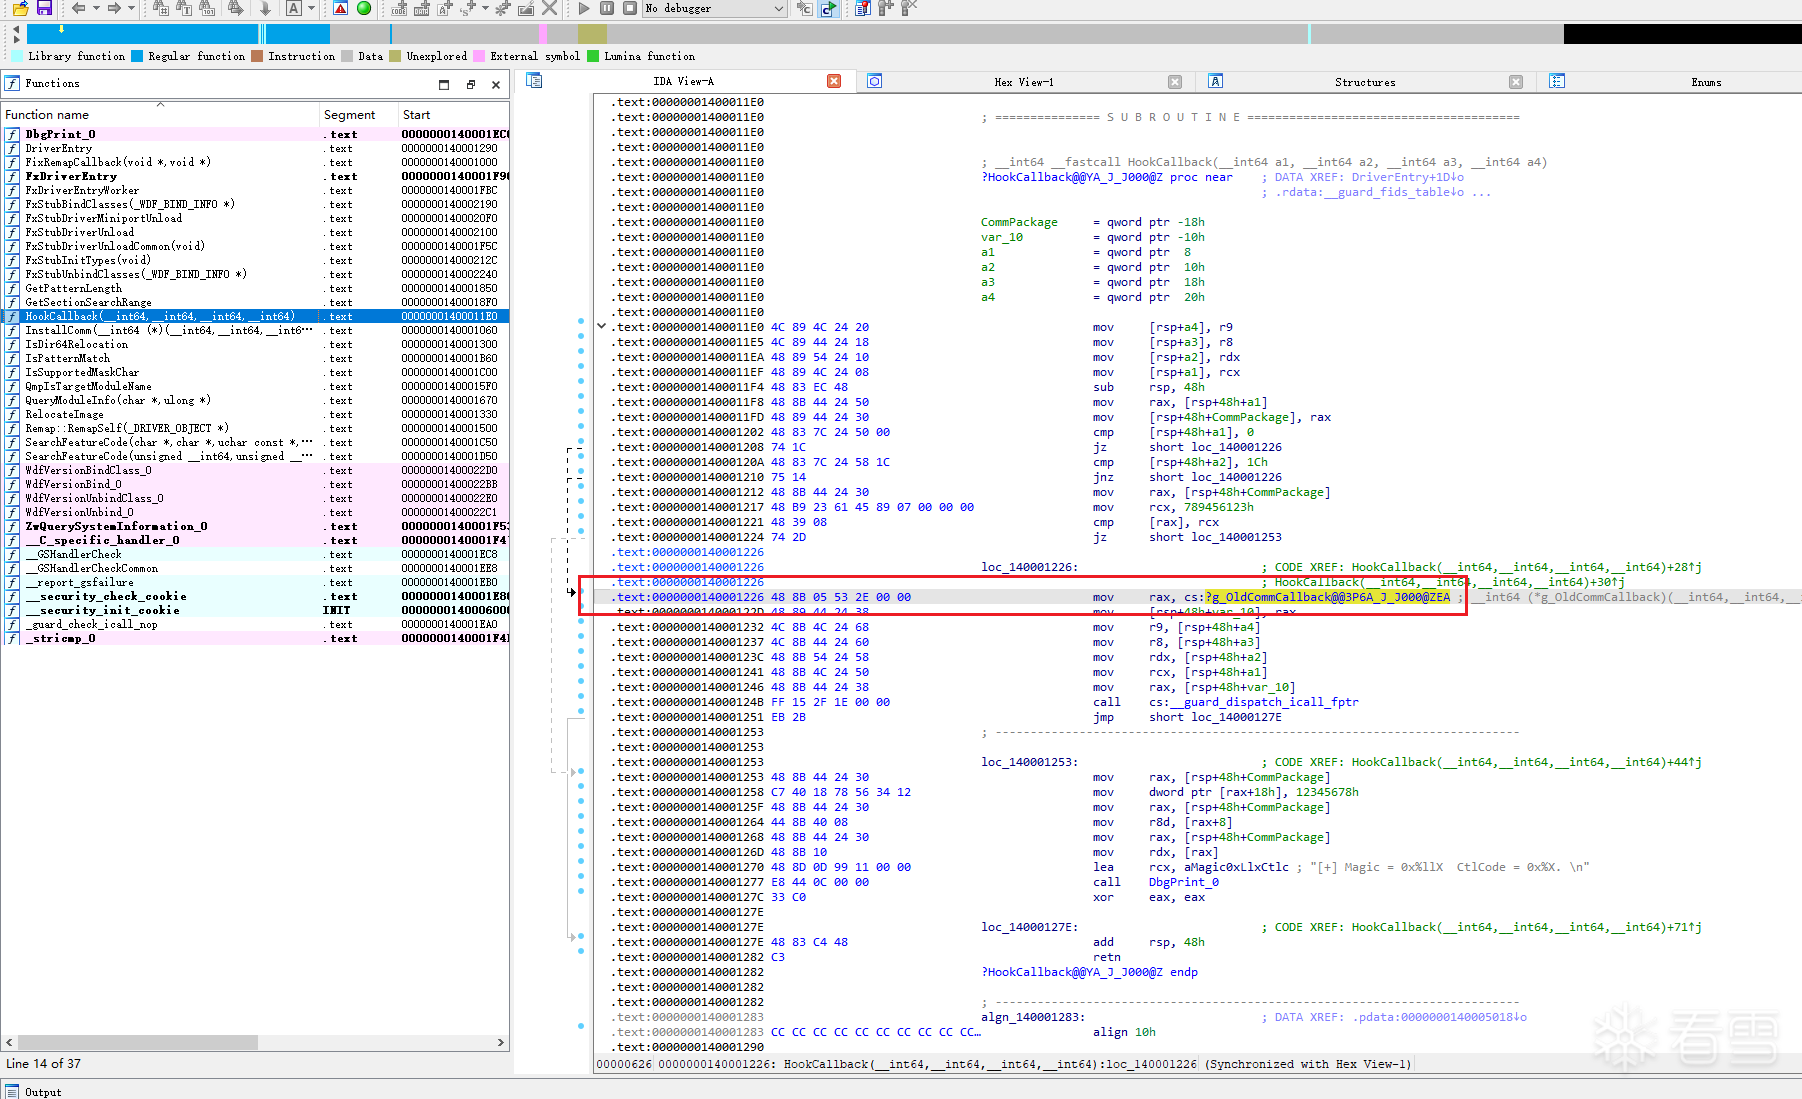Click the blue Regular function legend swatch
This screenshot has width=1802, height=1099.
(x=138, y=56)
